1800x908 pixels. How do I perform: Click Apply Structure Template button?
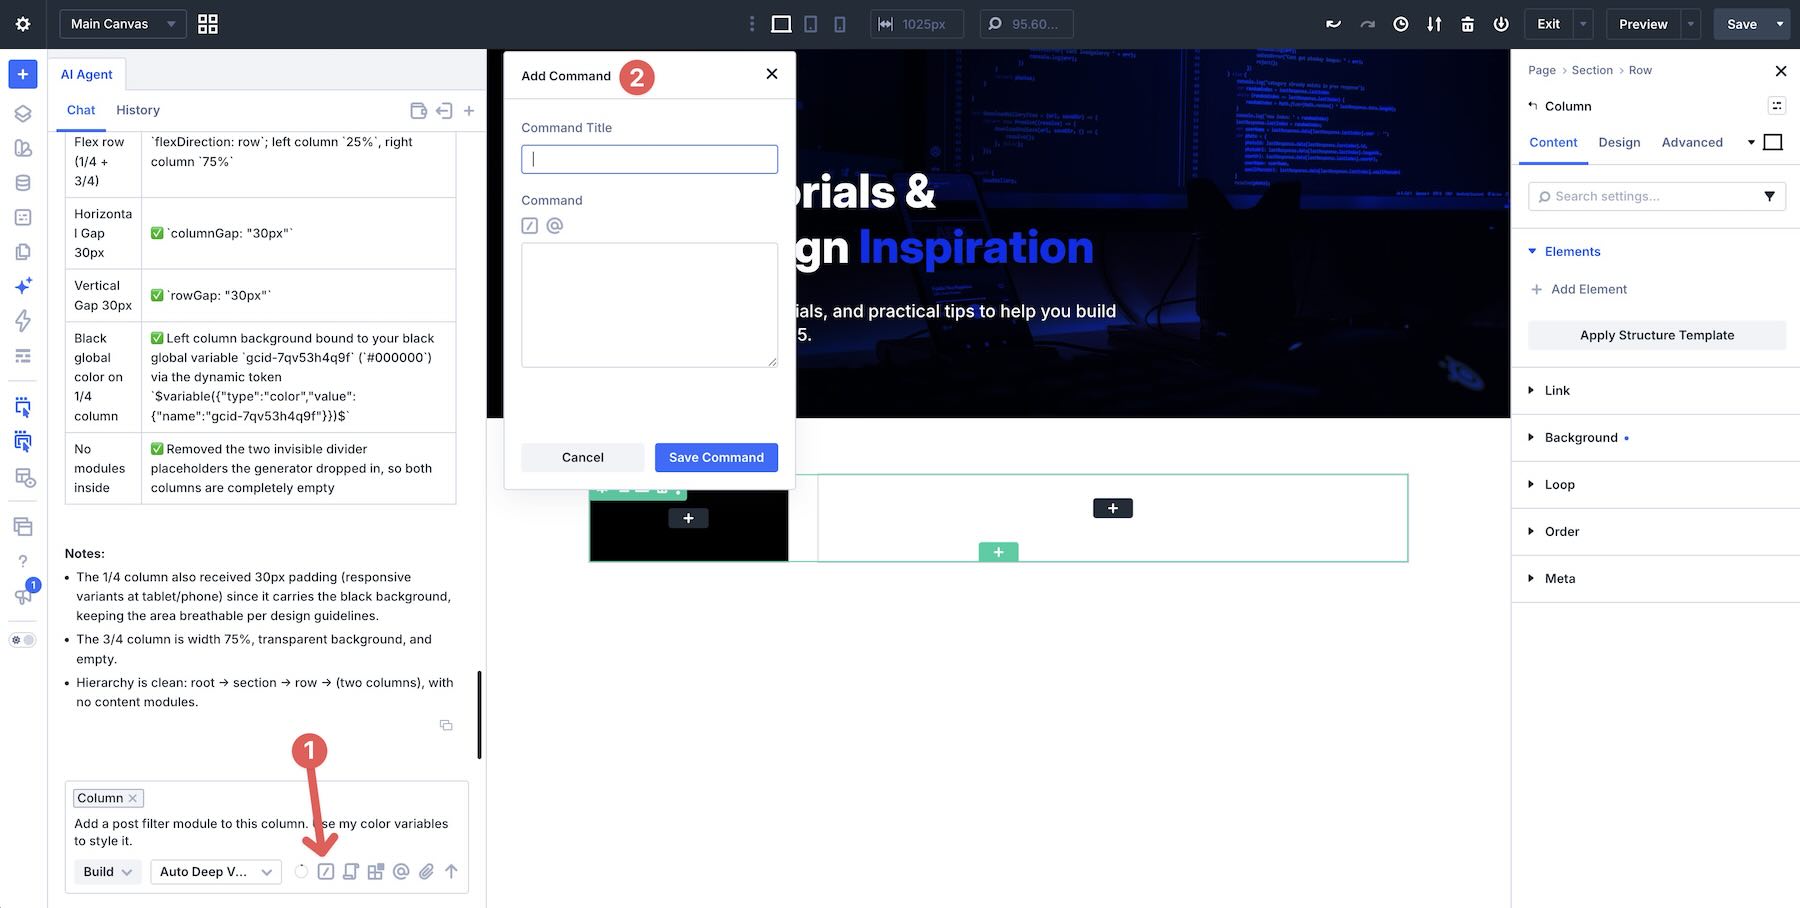click(1657, 335)
